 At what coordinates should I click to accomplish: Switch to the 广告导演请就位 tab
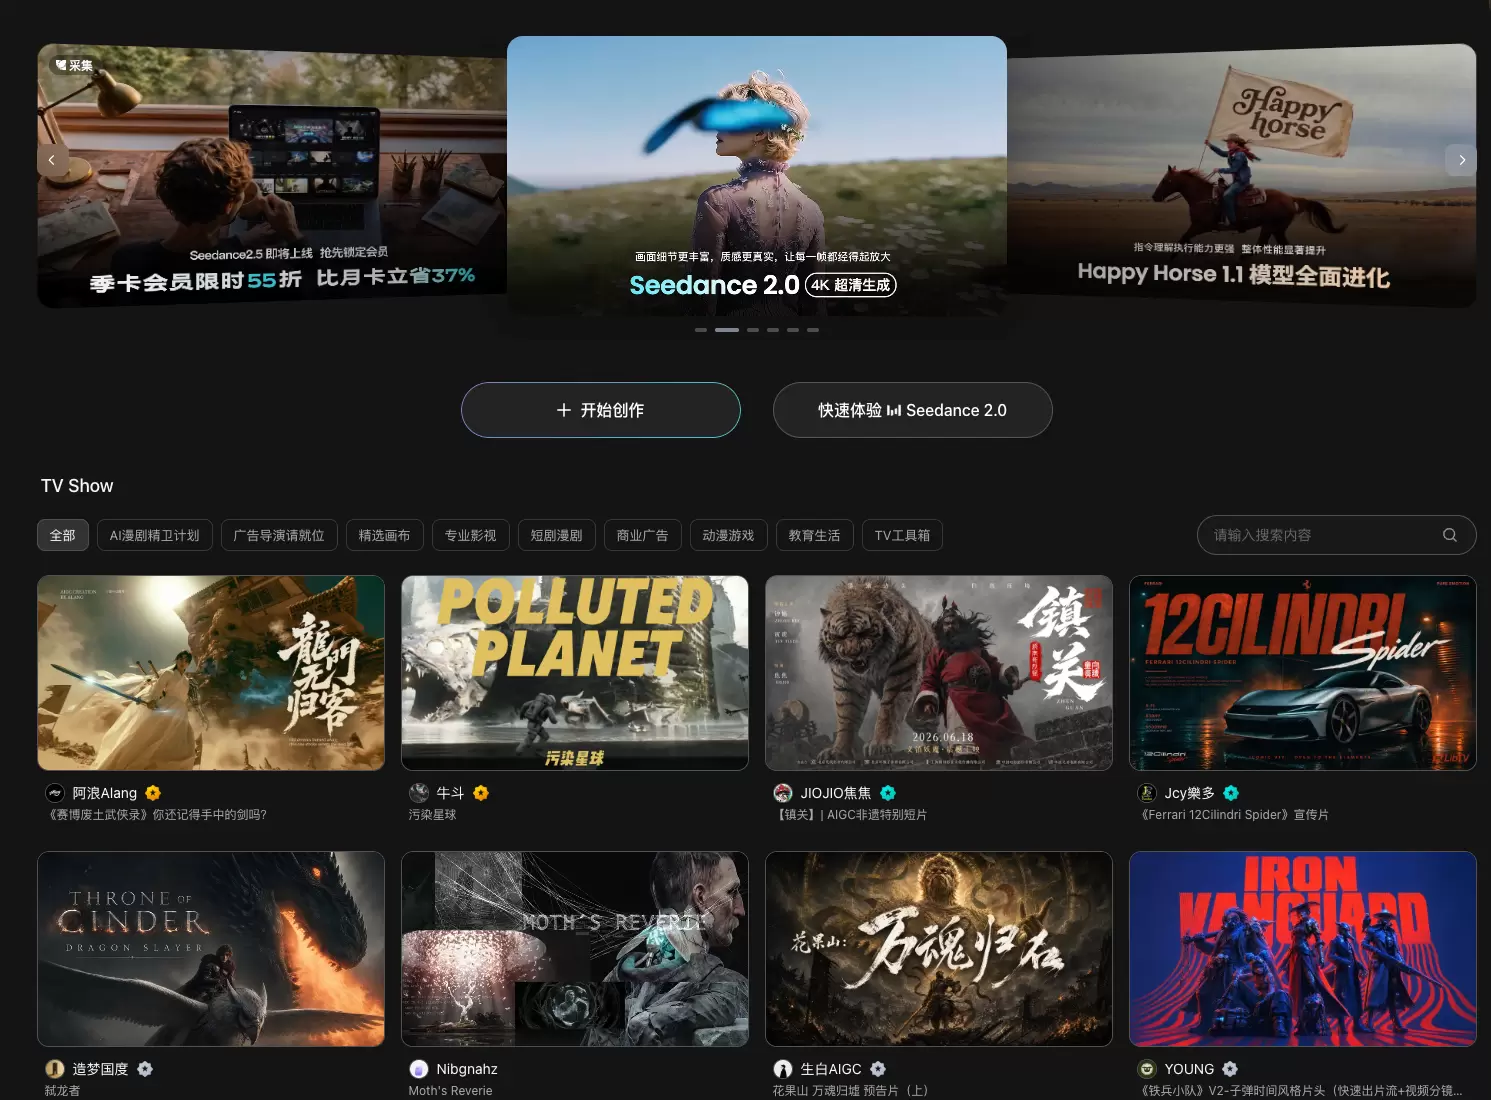(x=279, y=535)
